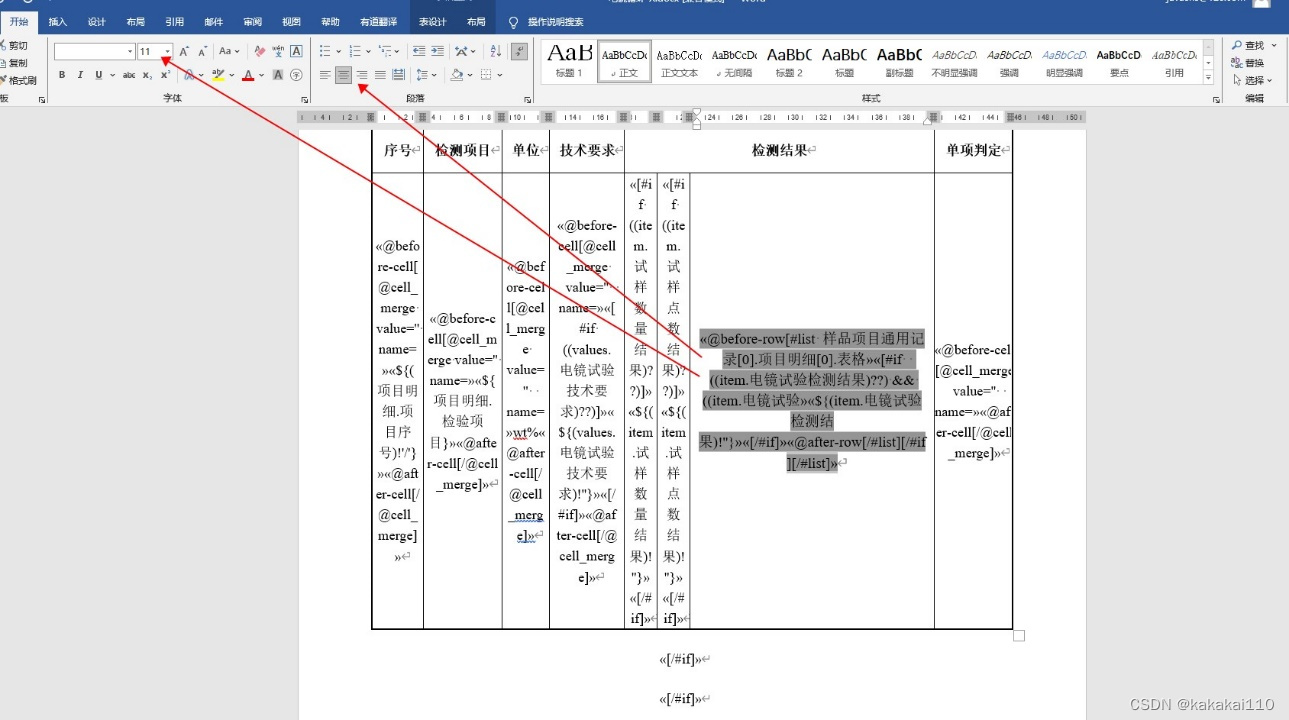Viewport: 1289px width, 720px height.
Task: Open the Select menu
Action: 1254,80
